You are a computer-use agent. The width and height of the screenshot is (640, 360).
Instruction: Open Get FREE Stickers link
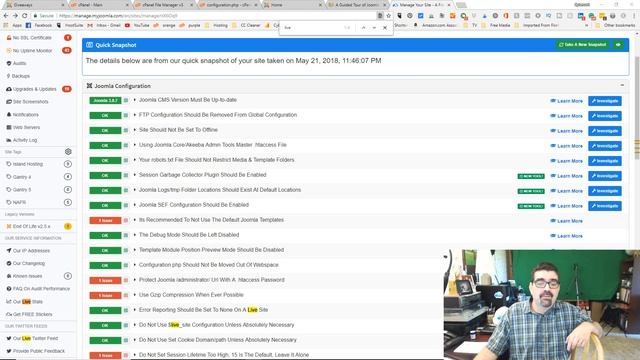click(29, 314)
